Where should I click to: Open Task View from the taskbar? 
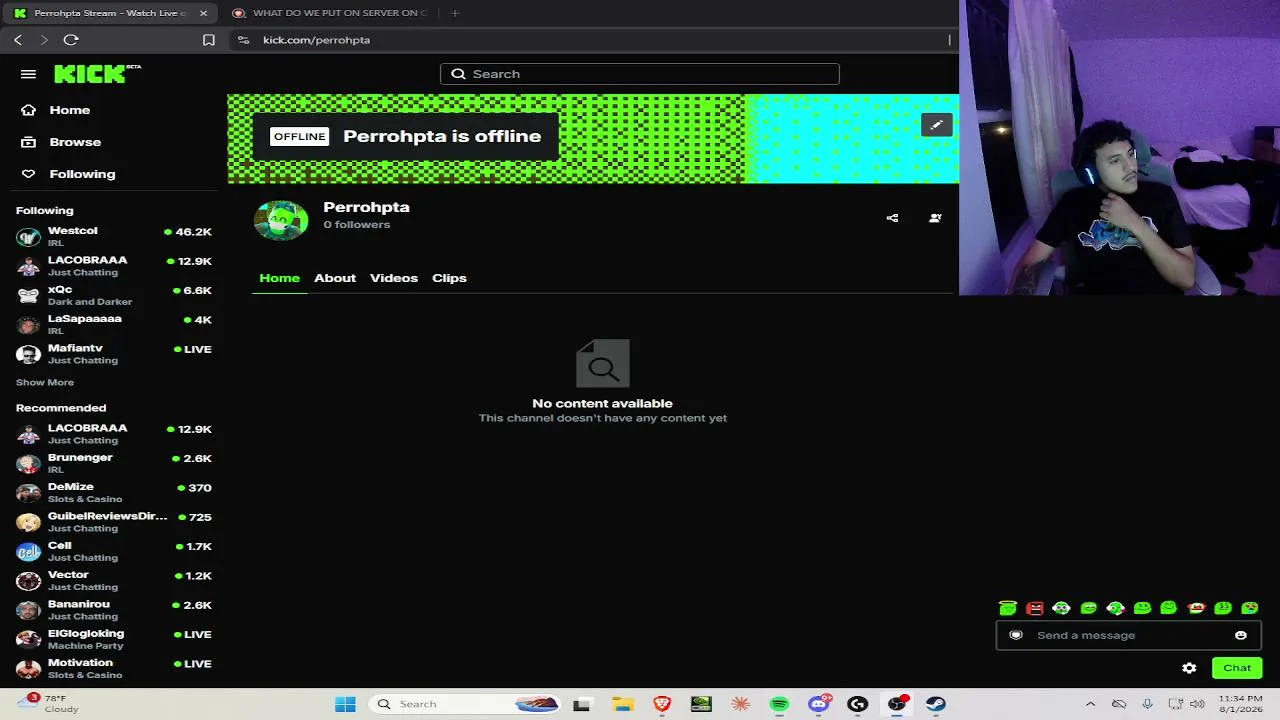(x=581, y=704)
